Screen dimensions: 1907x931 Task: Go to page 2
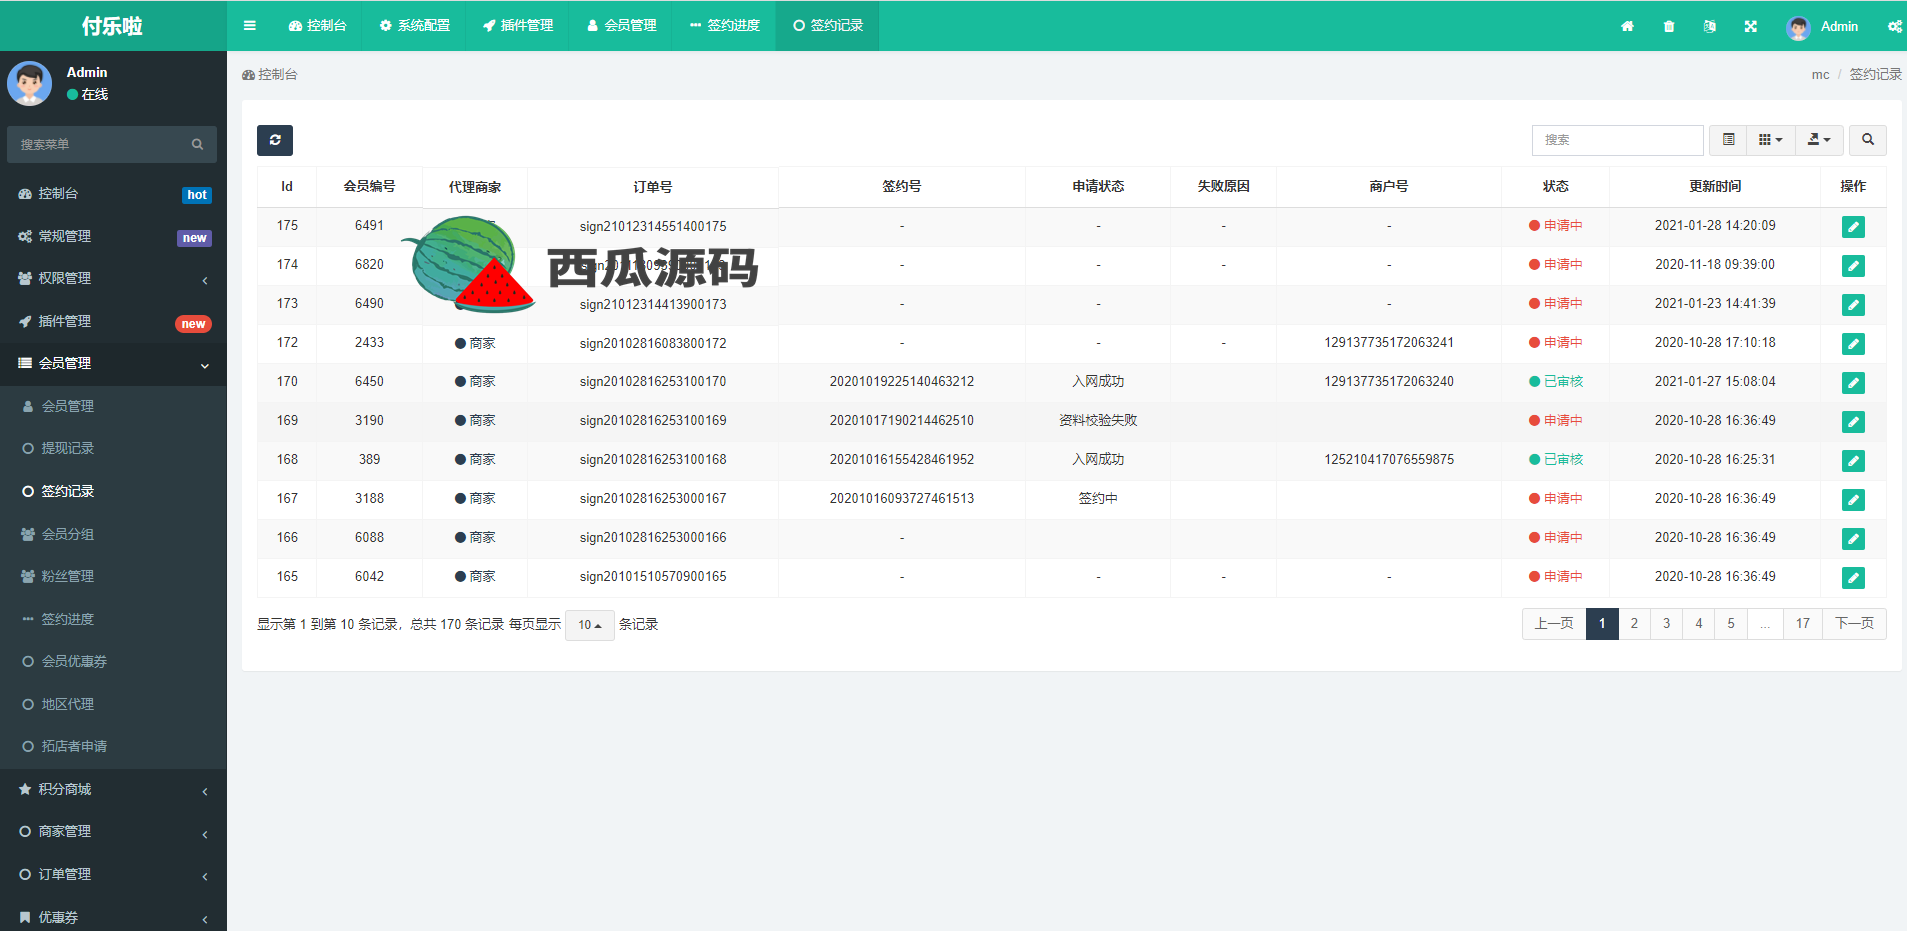pos(1634,624)
